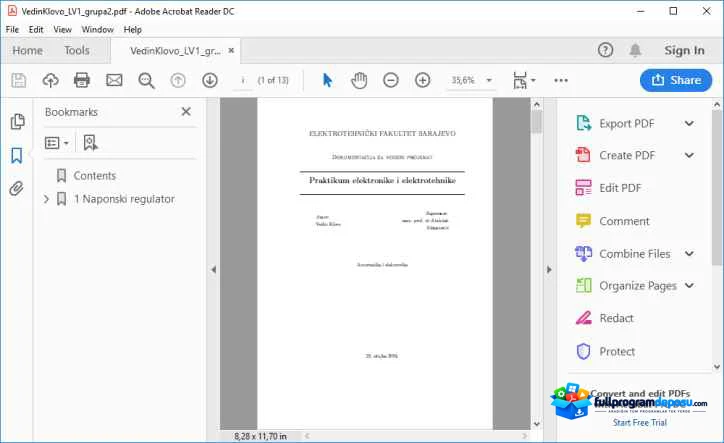Send file by email envelope icon
The image size is (724, 443).
tap(114, 80)
